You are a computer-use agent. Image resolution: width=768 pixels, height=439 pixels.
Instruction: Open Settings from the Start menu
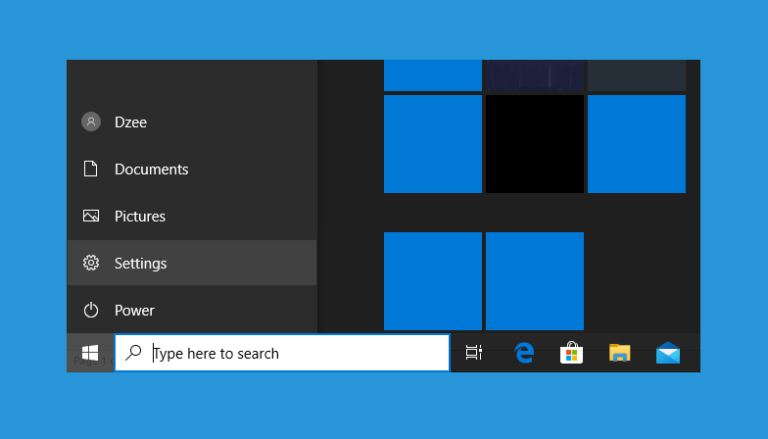point(192,263)
